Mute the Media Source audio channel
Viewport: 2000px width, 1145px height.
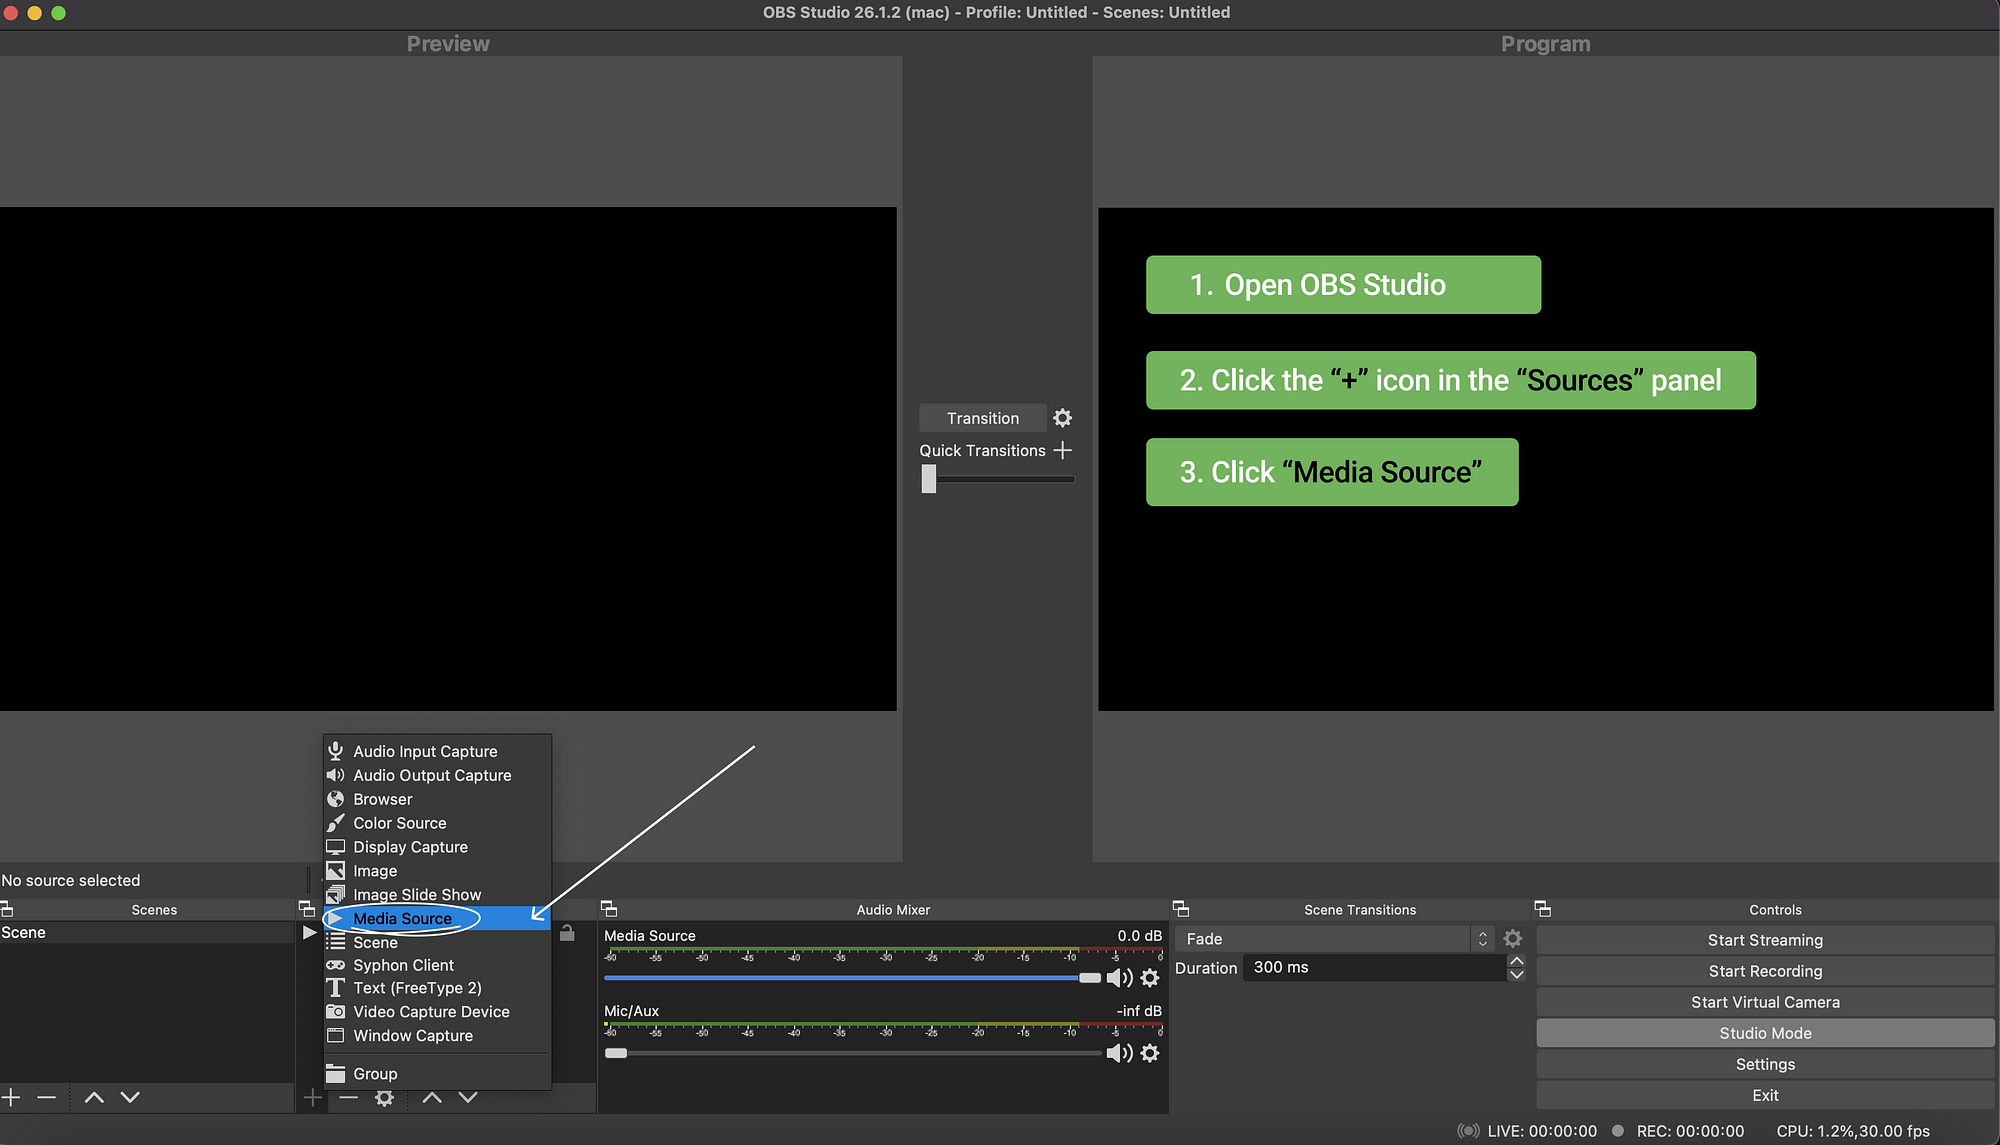tap(1120, 976)
